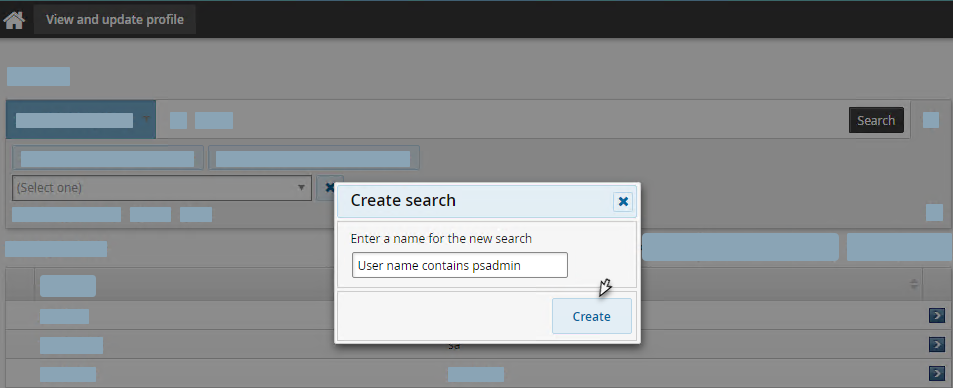Click the dark Search button

point(876,120)
